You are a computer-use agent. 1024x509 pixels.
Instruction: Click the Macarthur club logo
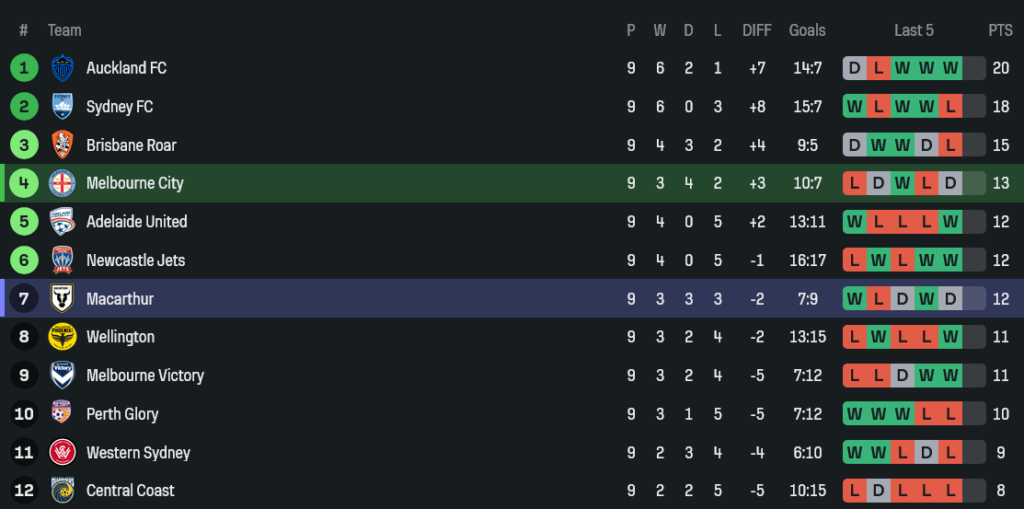click(62, 298)
